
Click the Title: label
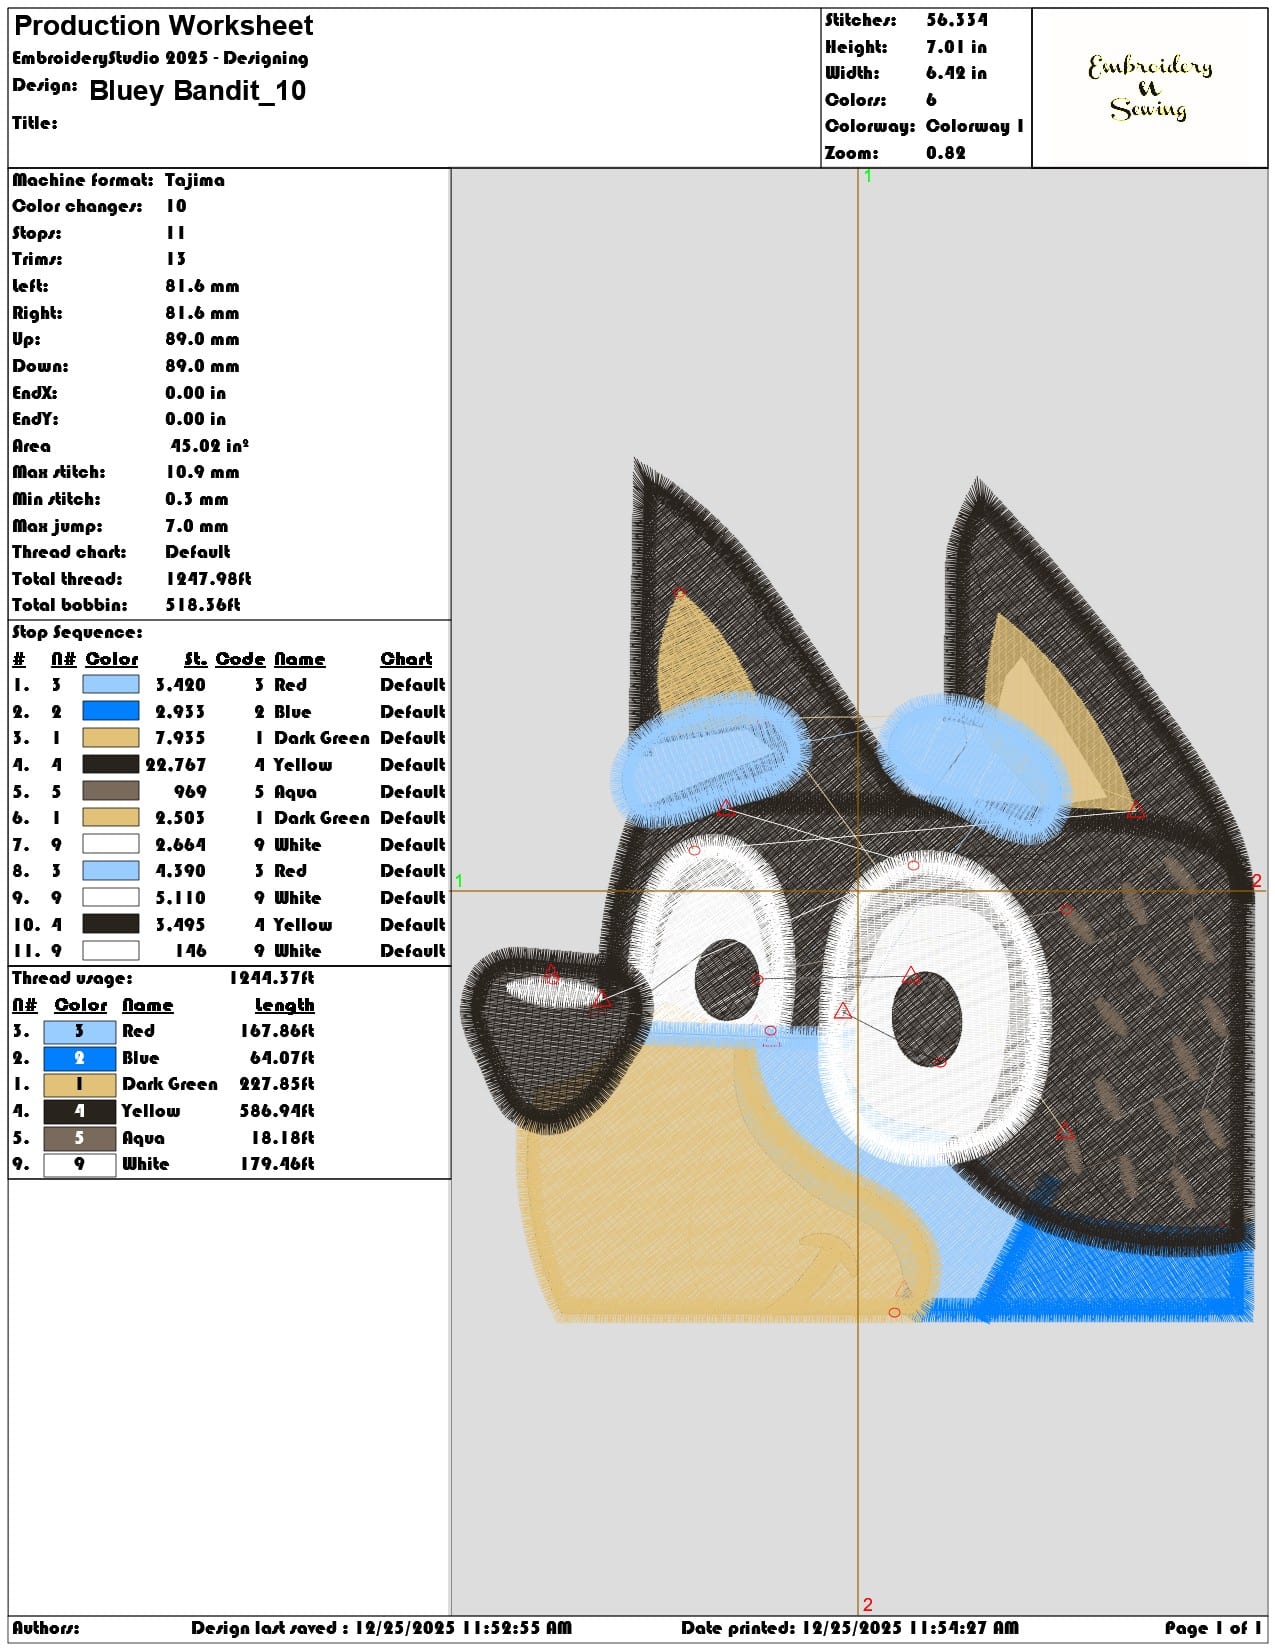pos(35,123)
